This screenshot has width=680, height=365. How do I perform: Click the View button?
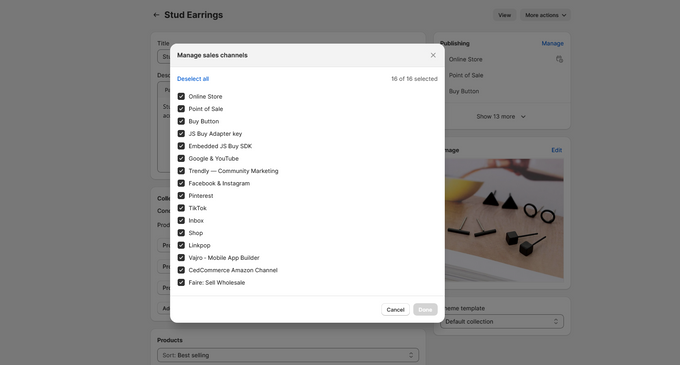[504, 15]
